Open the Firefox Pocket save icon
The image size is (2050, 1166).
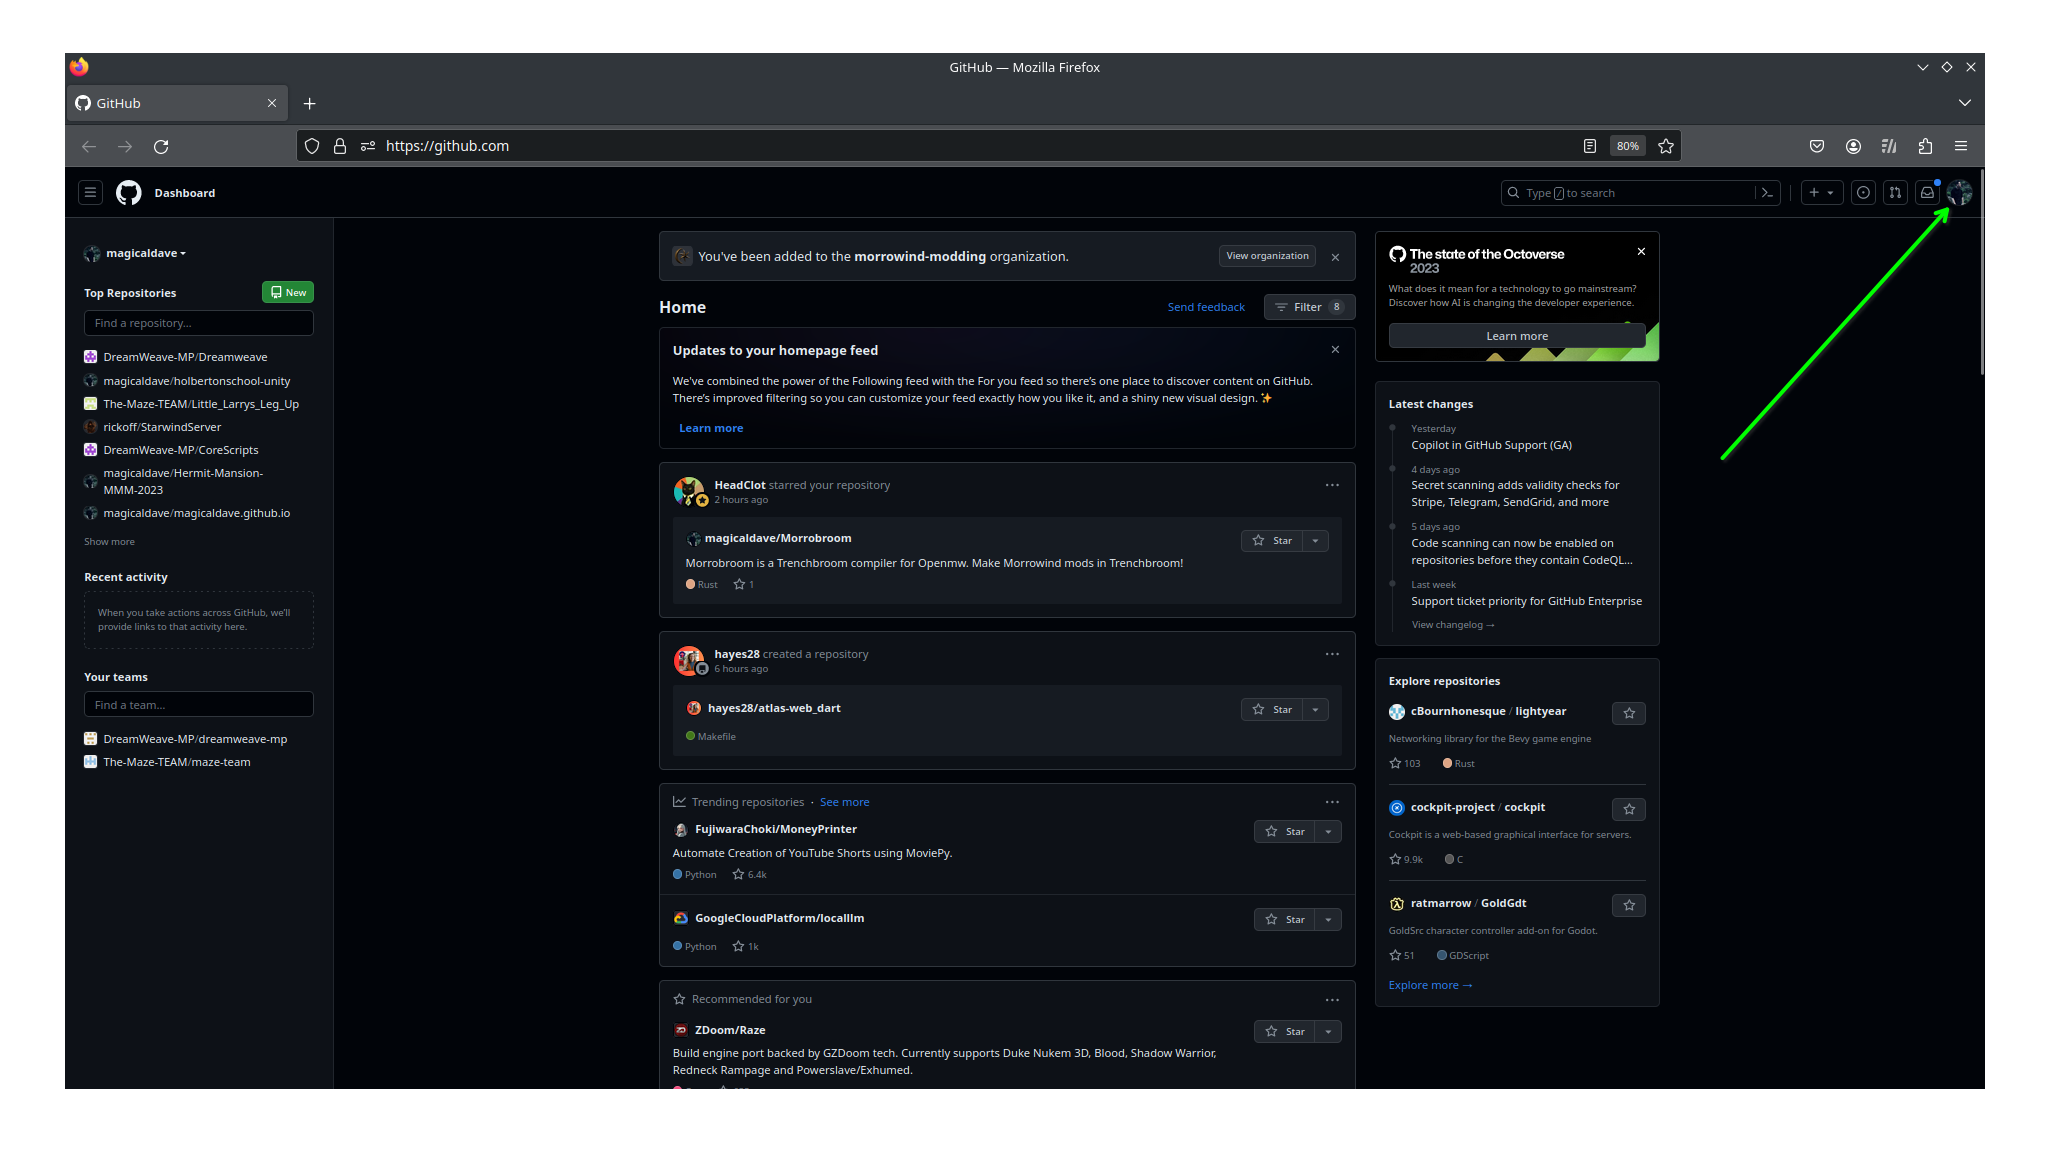[1817, 146]
